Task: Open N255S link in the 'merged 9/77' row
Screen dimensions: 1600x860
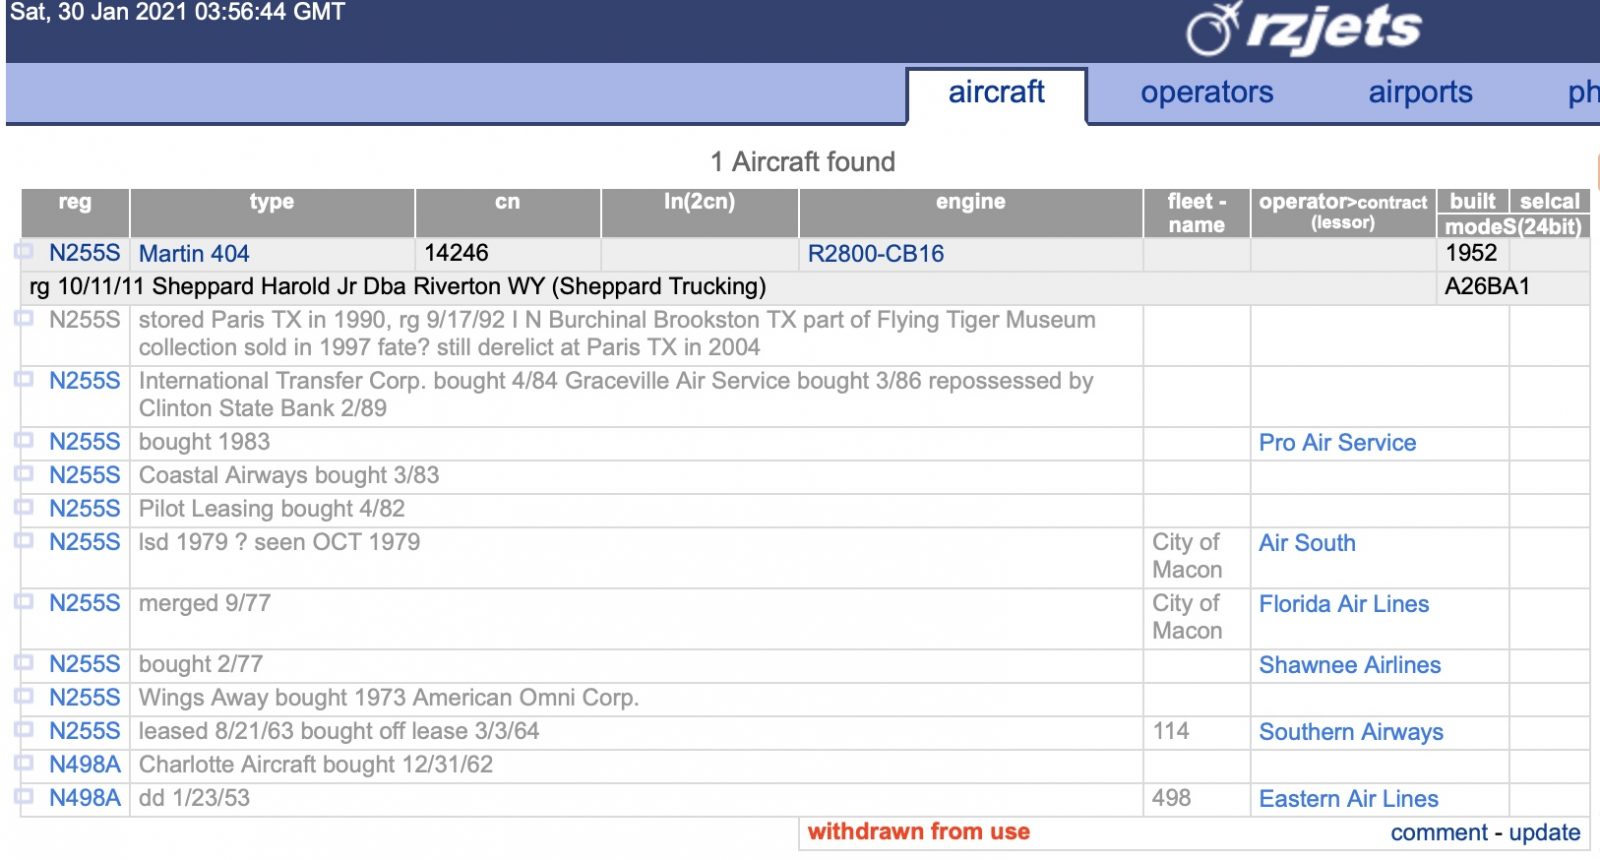Action: [85, 603]
